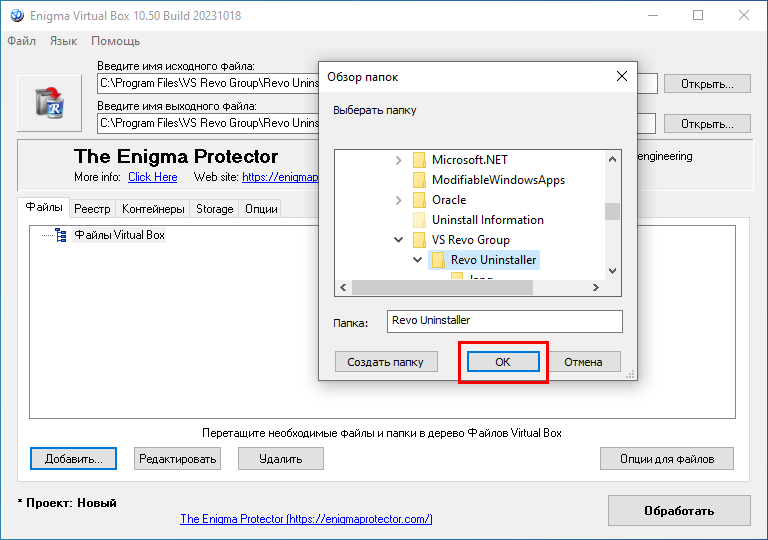The image size is (768, 540).
Task: Click Открыть... for the output file
Action: click(707, 124)
